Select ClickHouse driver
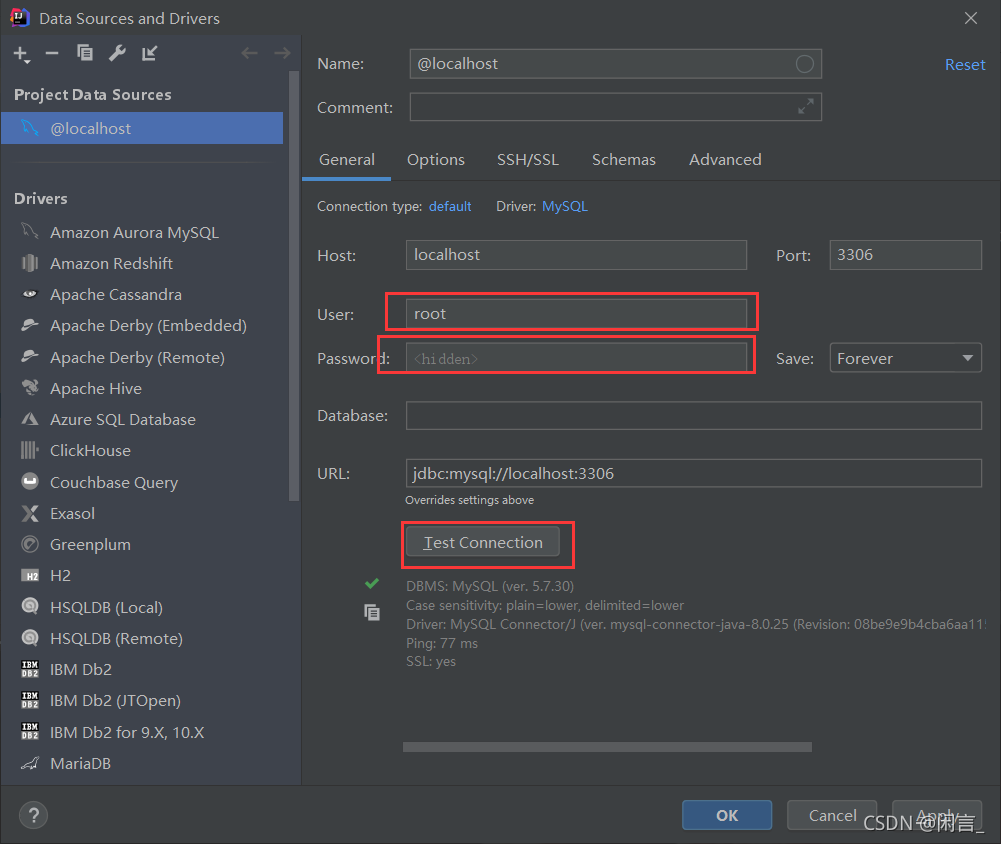1001x844 pixels. [90, 451]
